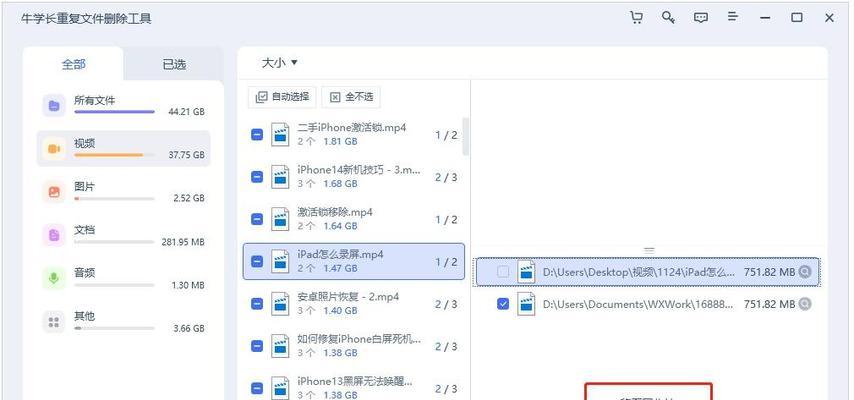Click the 1.47 GB size text

pos(340,268)
